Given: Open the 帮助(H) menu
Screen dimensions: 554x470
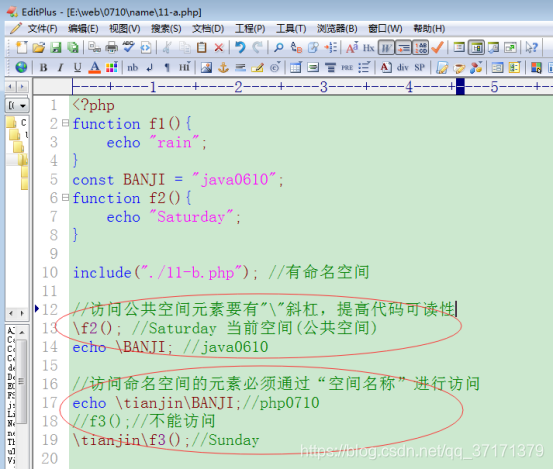Looking at the screenshot, I should (429, 29).
